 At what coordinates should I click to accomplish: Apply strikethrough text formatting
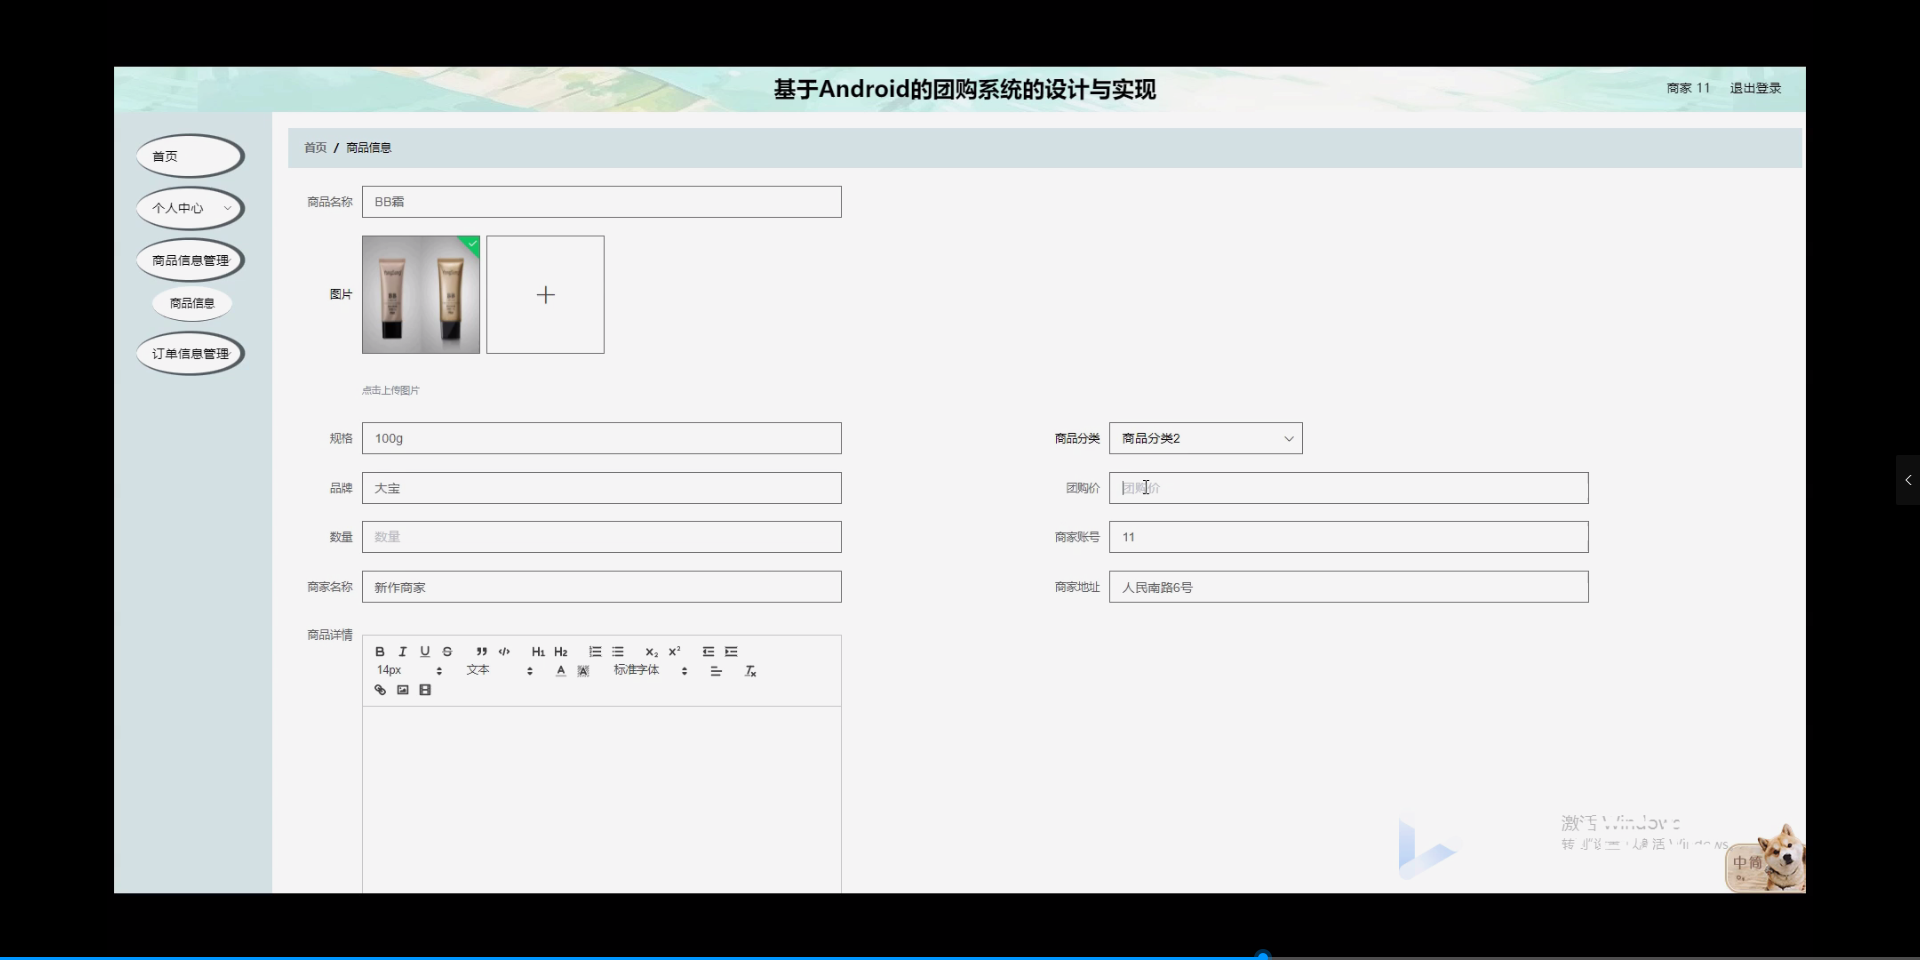pyautogui.click(x=447, y=651)
